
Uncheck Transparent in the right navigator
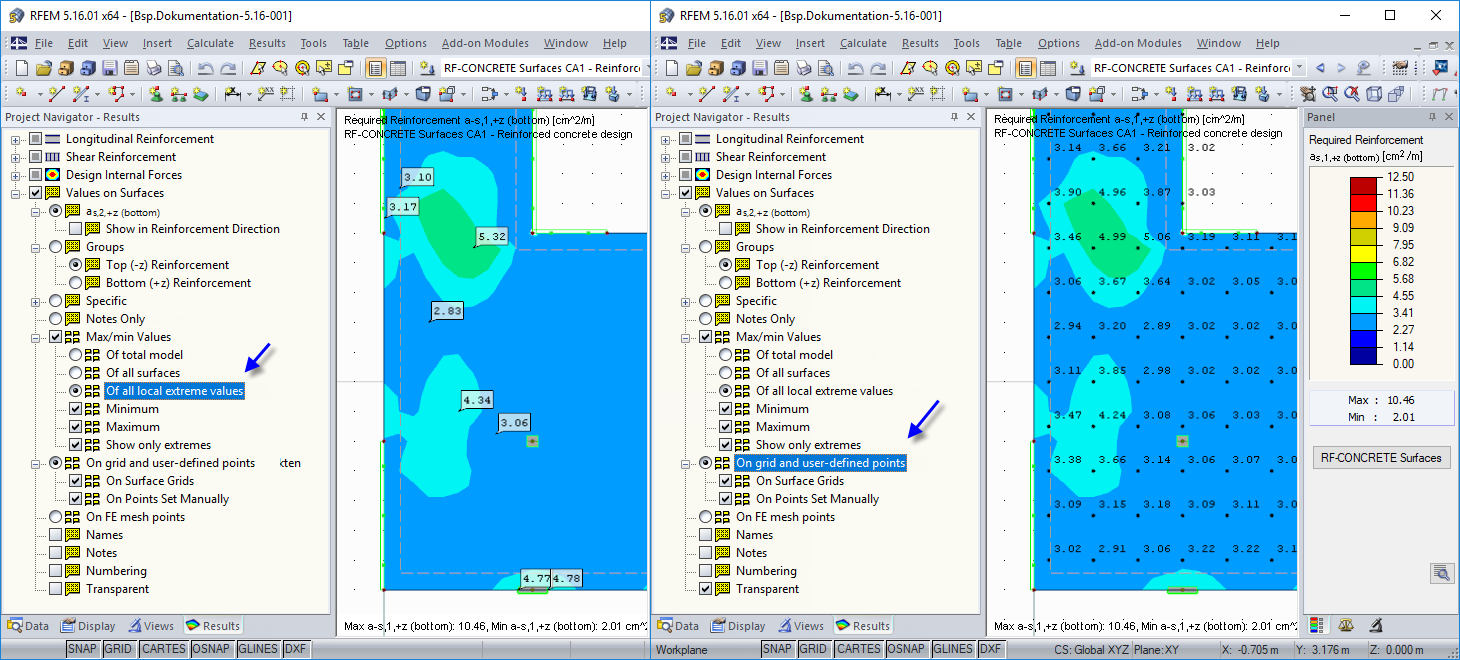[x=706, y=589]
